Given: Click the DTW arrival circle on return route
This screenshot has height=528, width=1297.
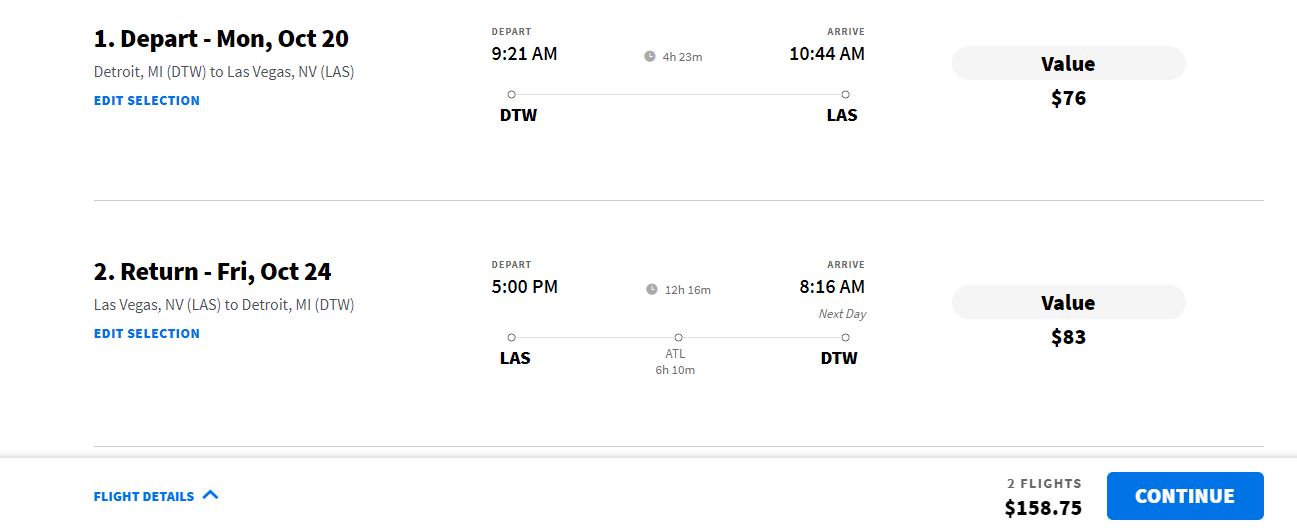Looking at the screenshot, I should coord(846,337).
